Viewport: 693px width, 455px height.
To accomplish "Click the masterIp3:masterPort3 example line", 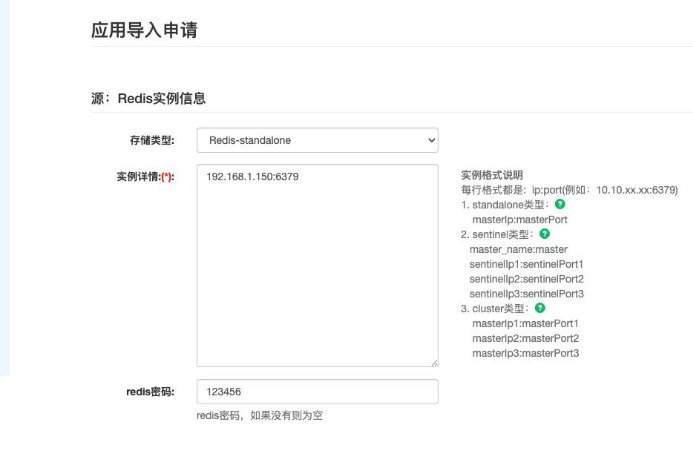I will point(525,353).
